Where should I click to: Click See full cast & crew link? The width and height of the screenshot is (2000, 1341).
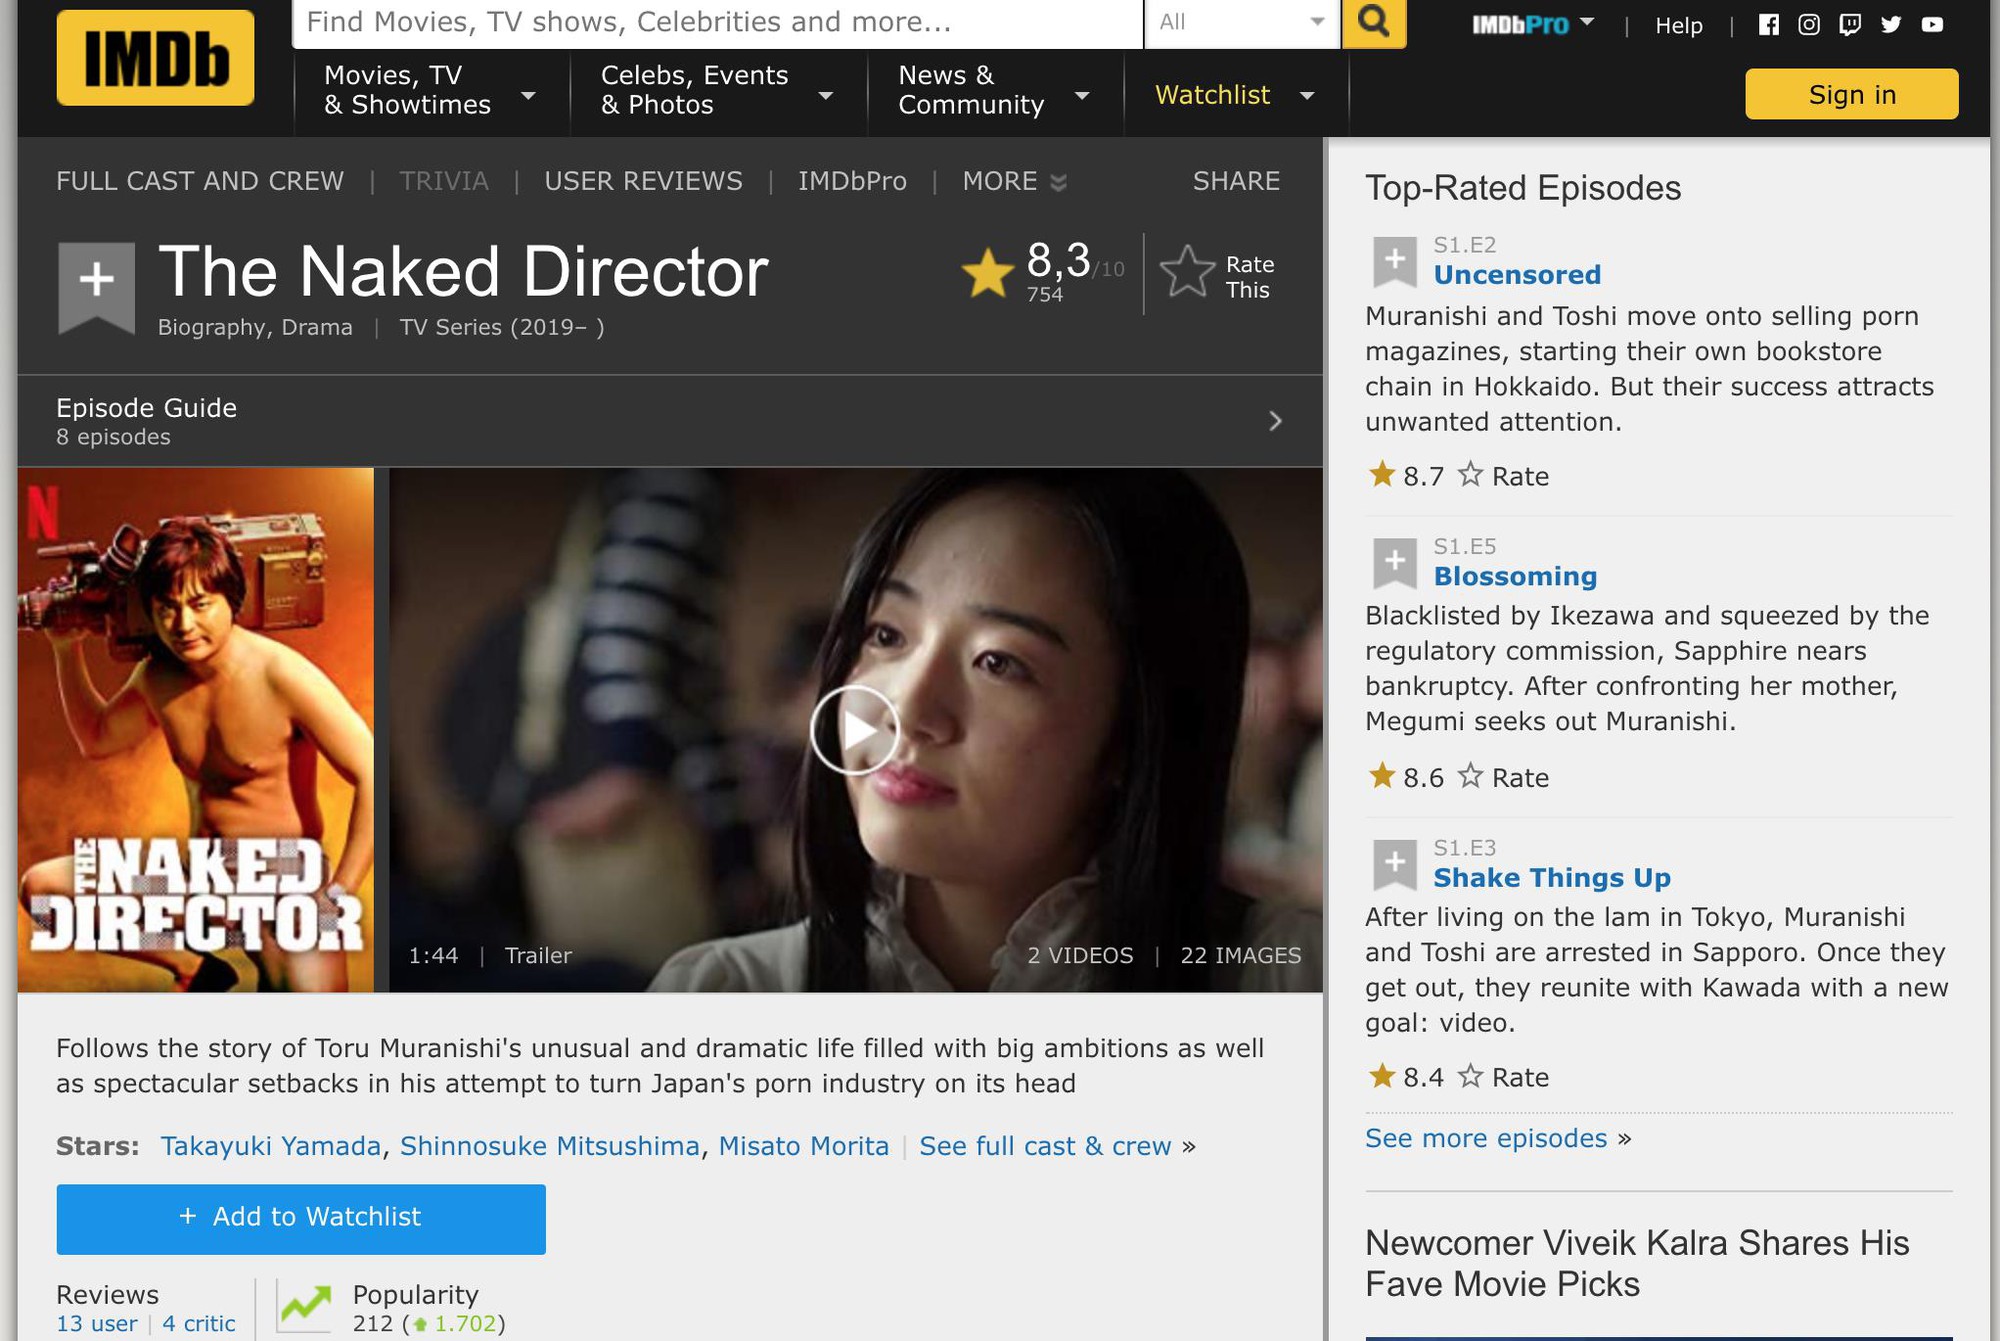[x=1045, y=1146]
